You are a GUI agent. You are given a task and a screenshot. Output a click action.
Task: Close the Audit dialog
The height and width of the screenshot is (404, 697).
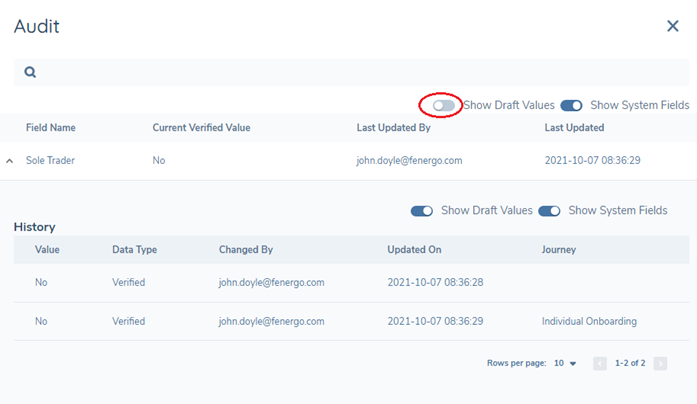point(673,26)
